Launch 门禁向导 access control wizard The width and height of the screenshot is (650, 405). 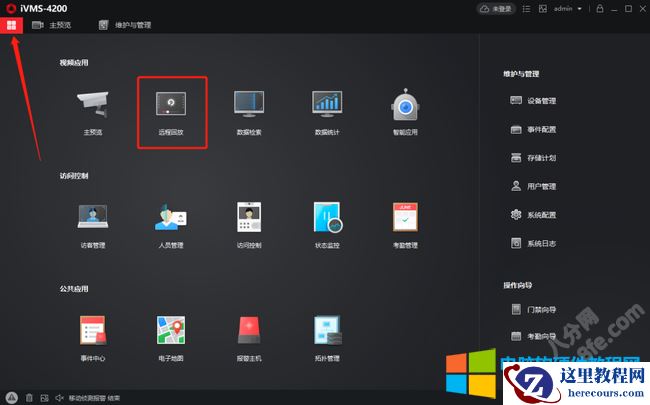click(x=533, y=309)
